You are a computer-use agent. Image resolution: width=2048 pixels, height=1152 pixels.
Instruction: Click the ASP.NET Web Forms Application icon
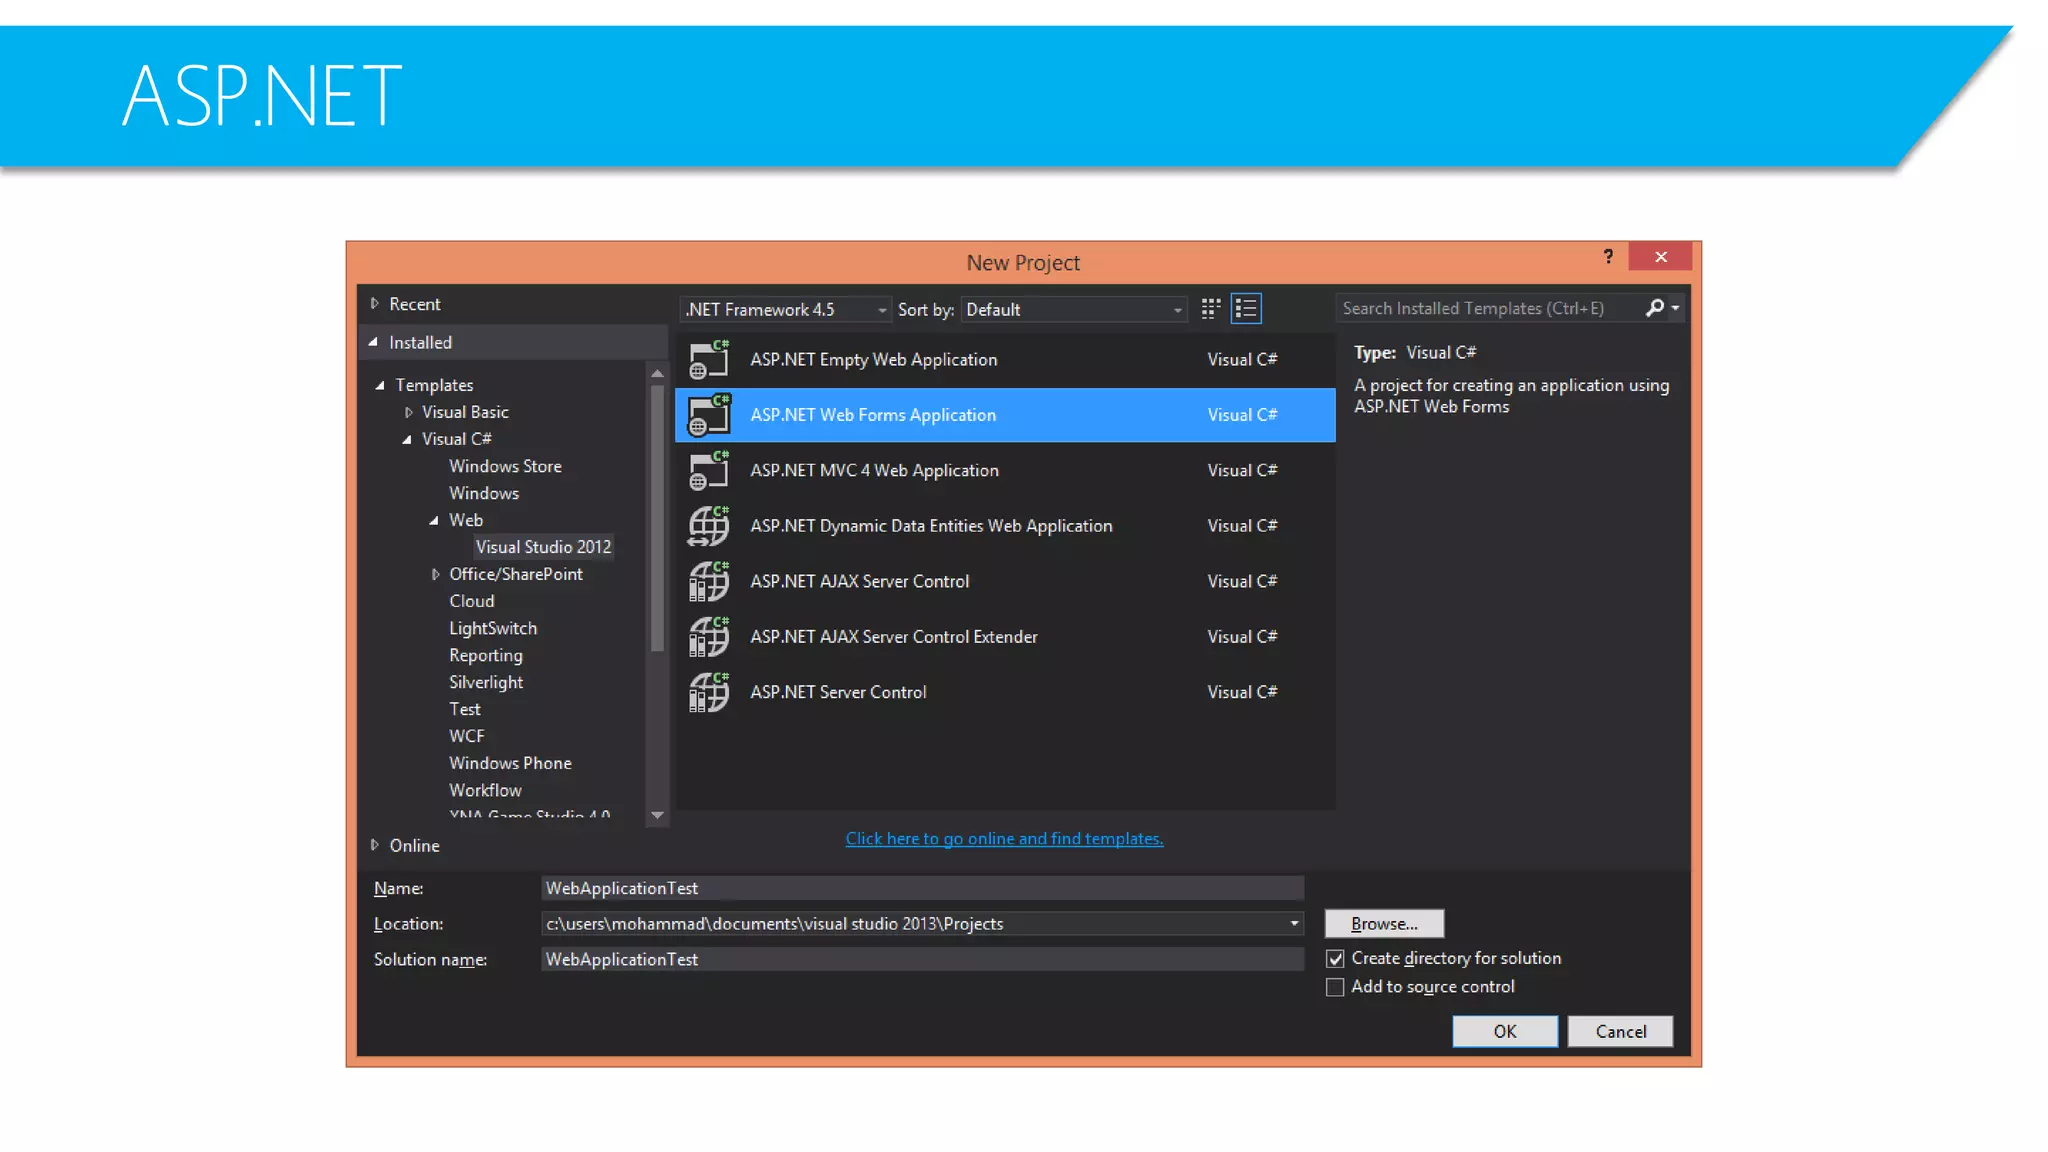(x=709, y=415)
